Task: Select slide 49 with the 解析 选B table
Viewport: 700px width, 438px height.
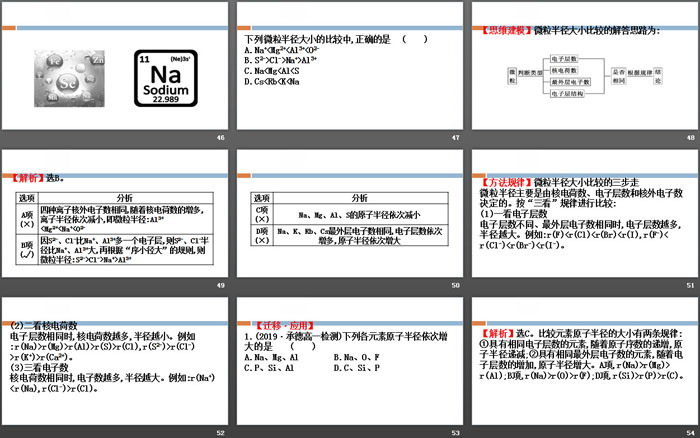Action: [115, 213]
